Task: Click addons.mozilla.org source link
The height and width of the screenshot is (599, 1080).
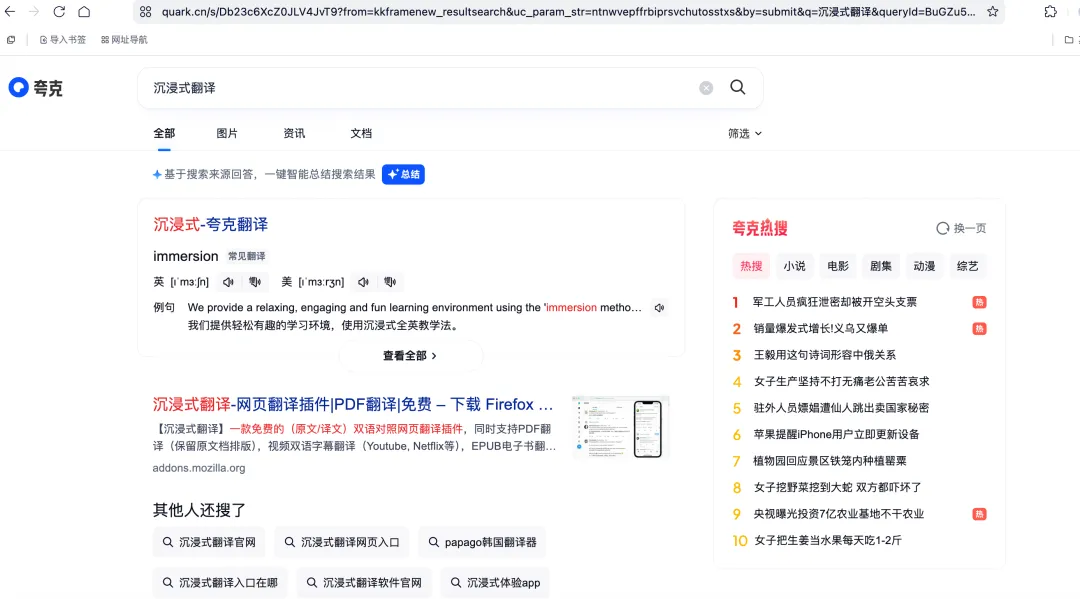Action: click(199, 468)
